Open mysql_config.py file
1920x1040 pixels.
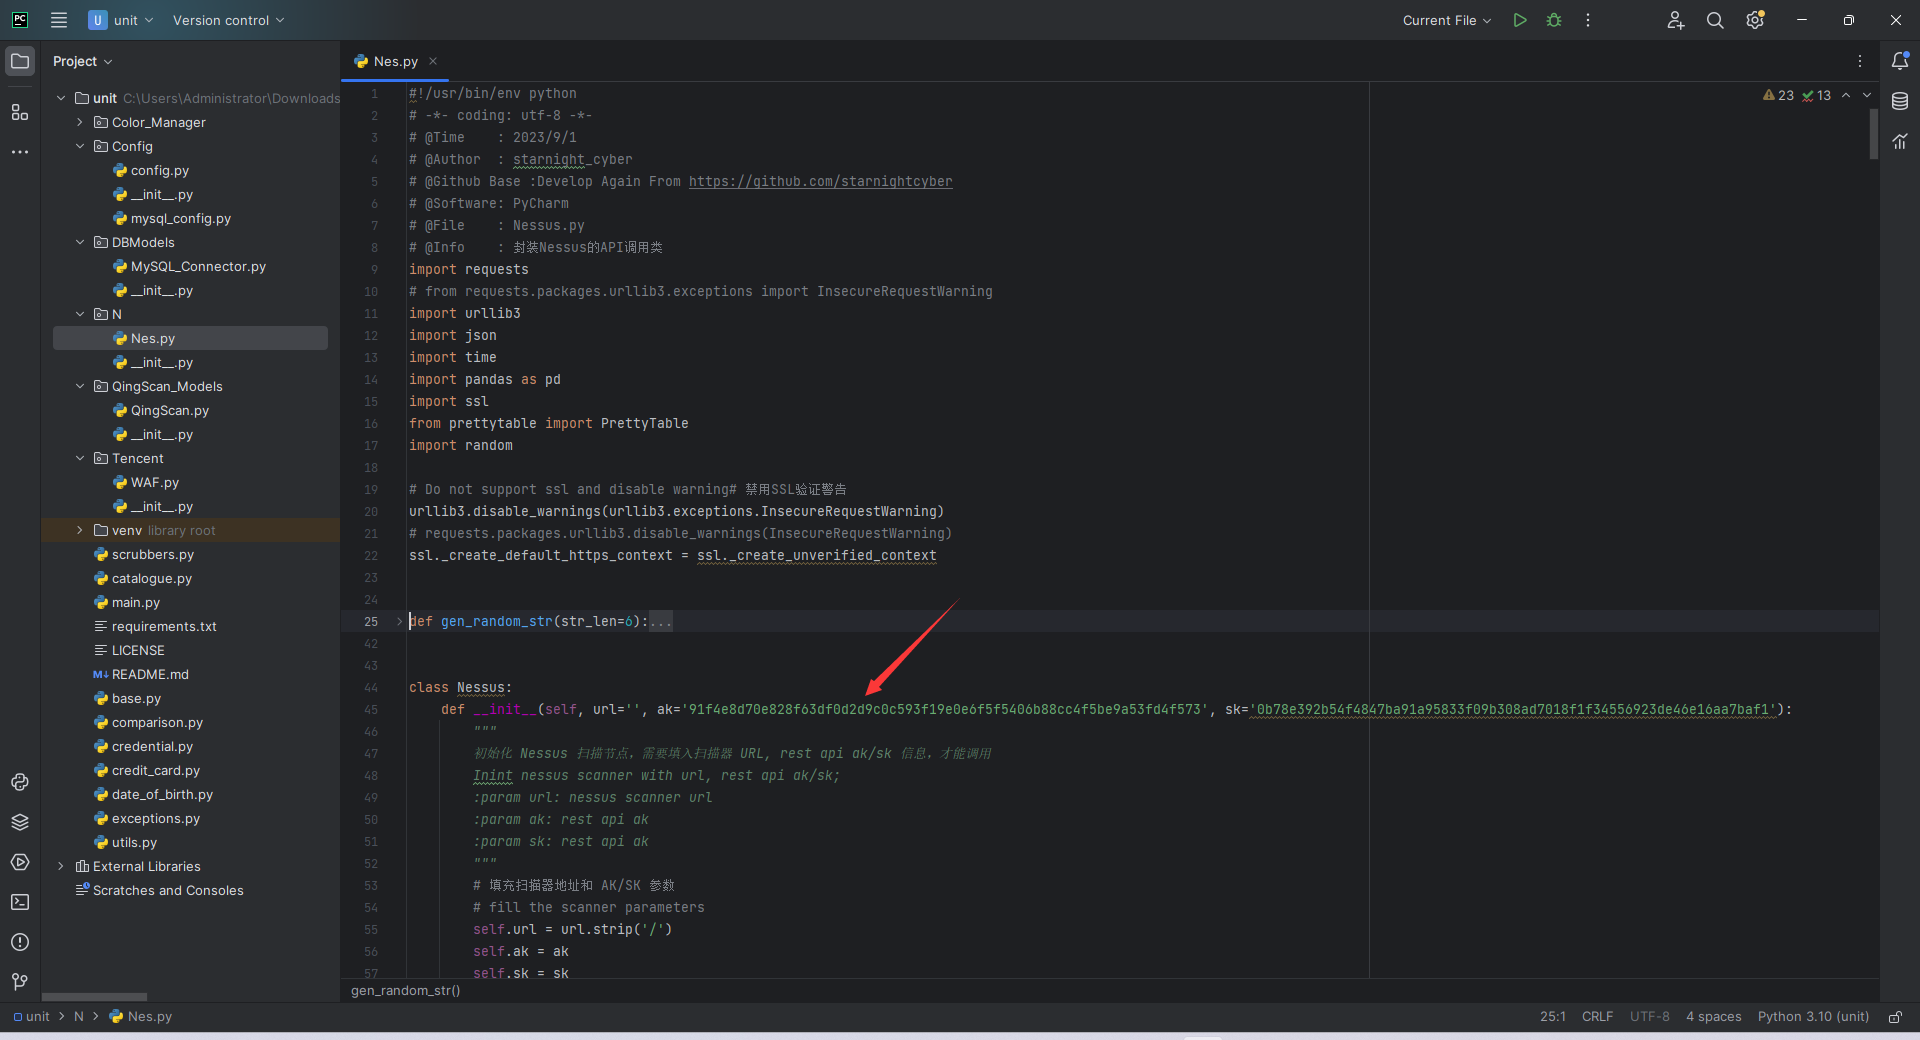180,218
